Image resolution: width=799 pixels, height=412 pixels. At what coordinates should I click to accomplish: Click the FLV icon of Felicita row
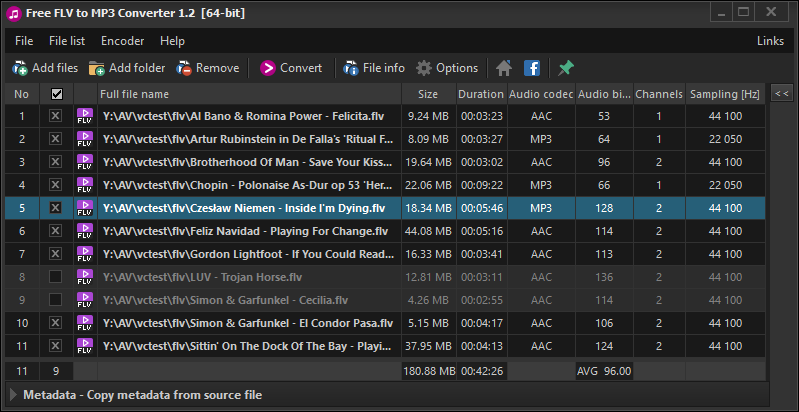click(85, 116)
